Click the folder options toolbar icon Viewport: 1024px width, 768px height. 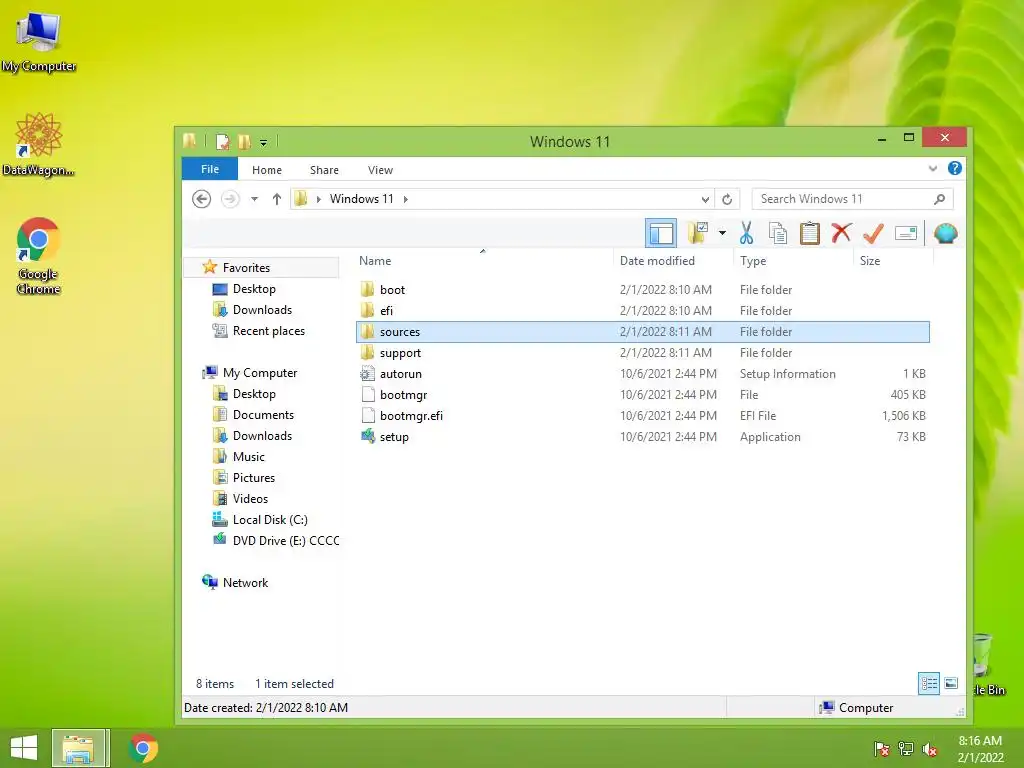point(697,232)
